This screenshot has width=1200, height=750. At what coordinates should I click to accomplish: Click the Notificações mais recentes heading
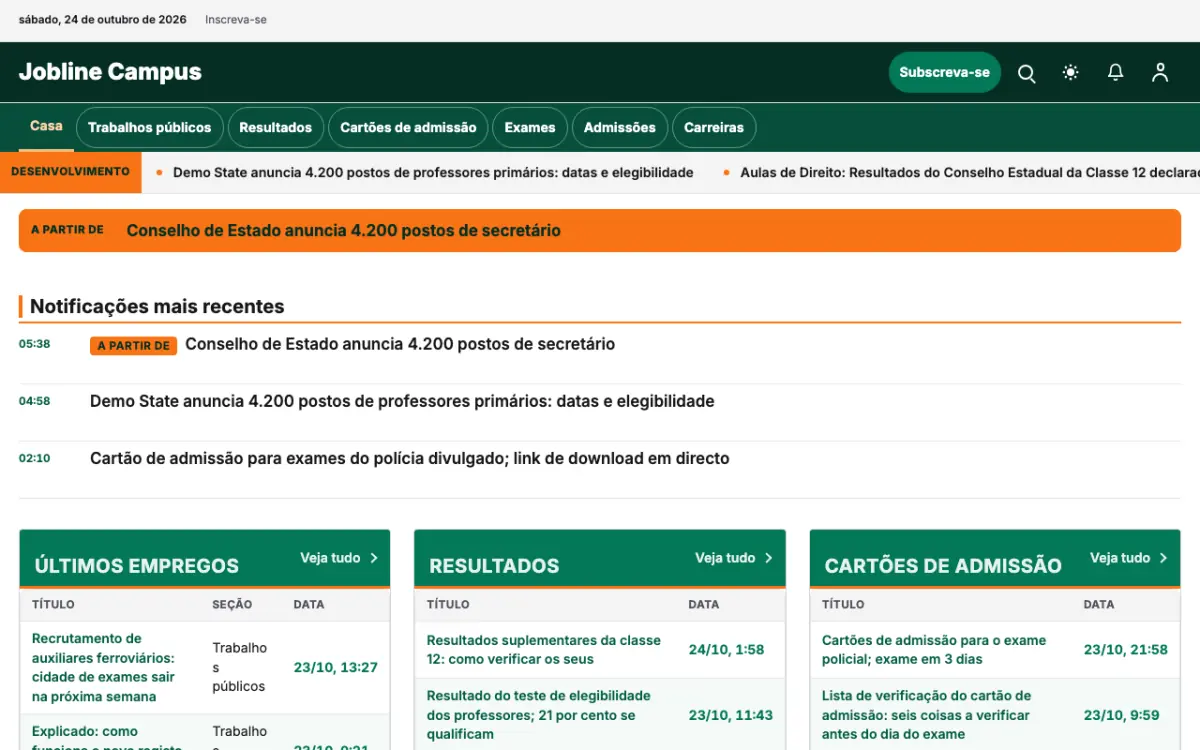pyautogui.click(x=157, y=306)
